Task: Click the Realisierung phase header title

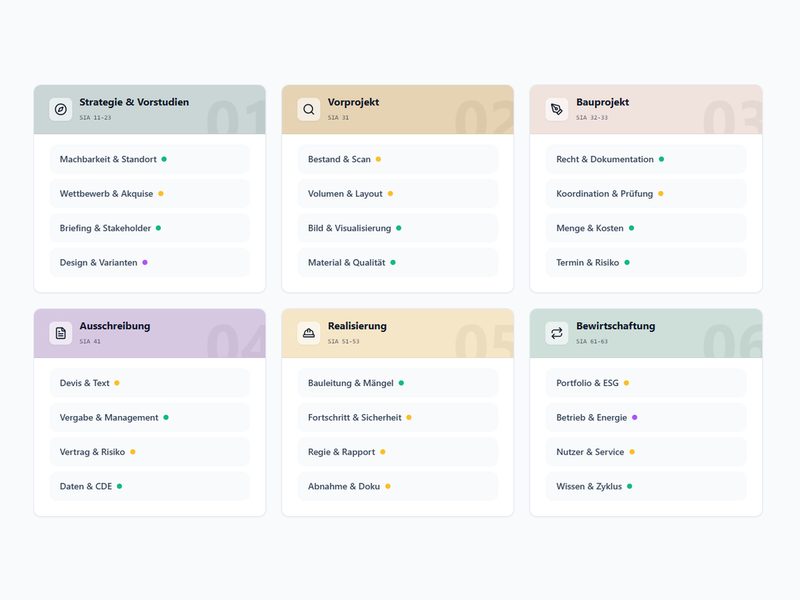Action: pyautogui.click(x=357, y=326)
